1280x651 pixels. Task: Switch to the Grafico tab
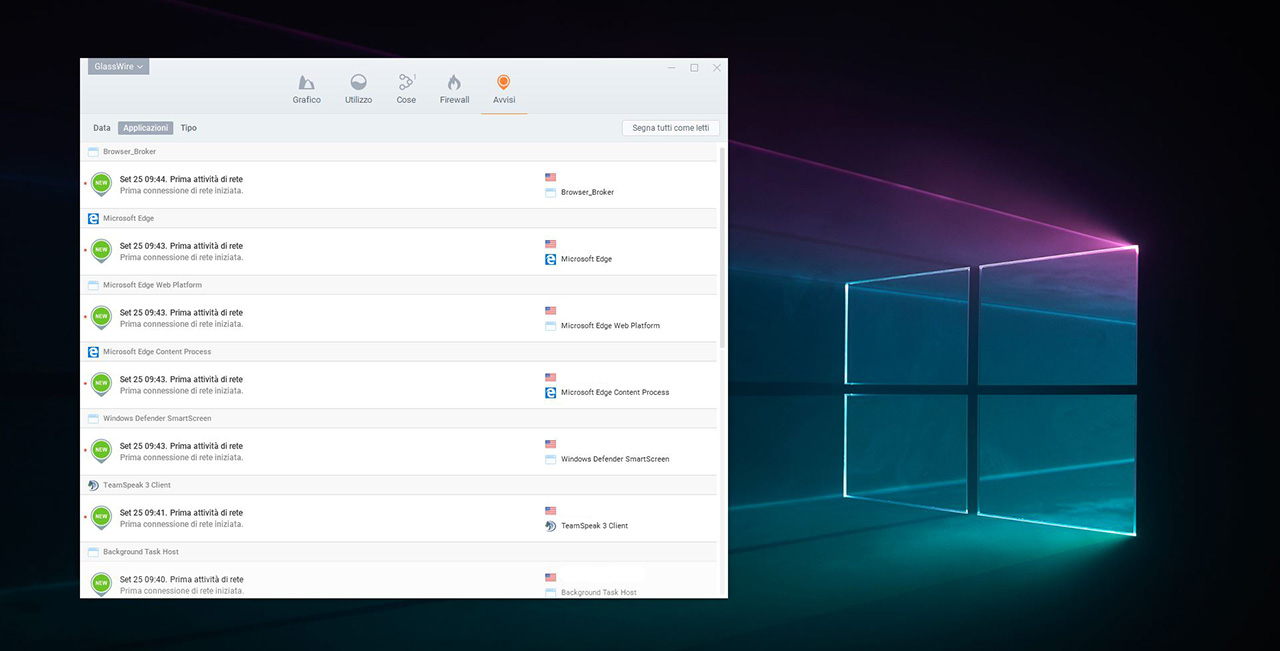(x=307, y=89)
